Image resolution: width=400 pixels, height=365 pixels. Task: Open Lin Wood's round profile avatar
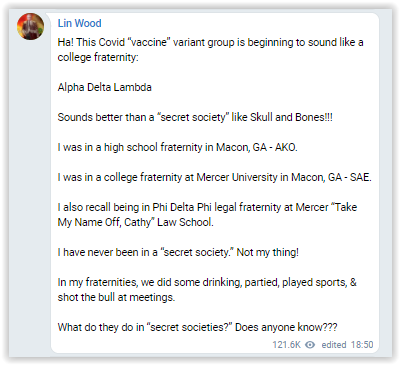click(30, 27)
